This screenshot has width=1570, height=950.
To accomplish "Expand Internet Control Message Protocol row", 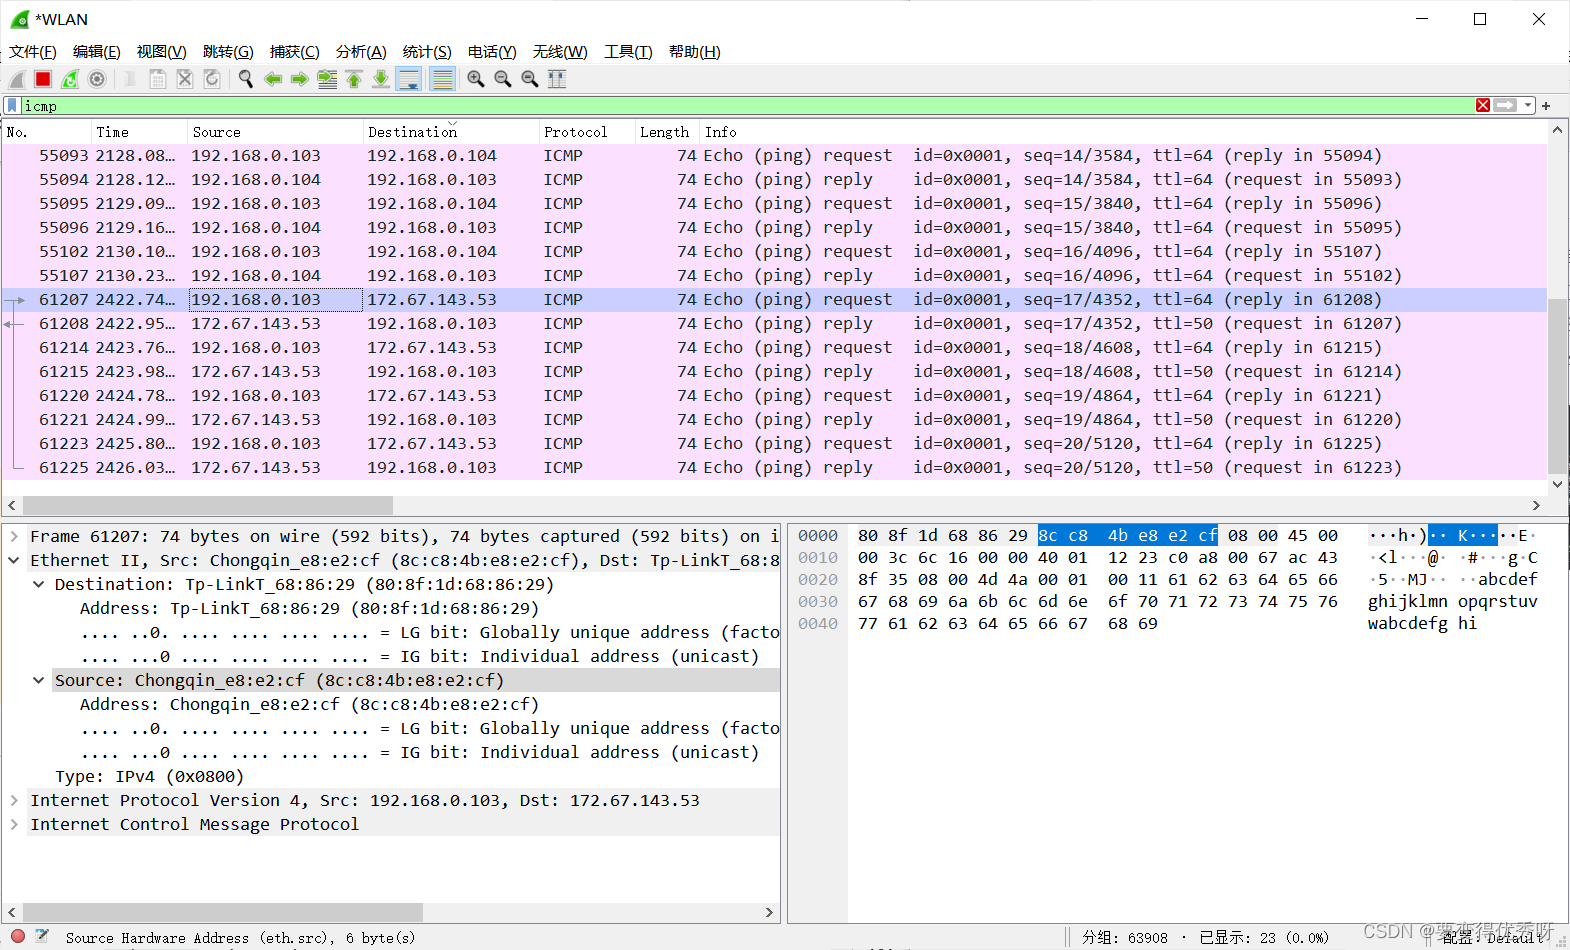I will pyautogui.click(x=14, y=824).
